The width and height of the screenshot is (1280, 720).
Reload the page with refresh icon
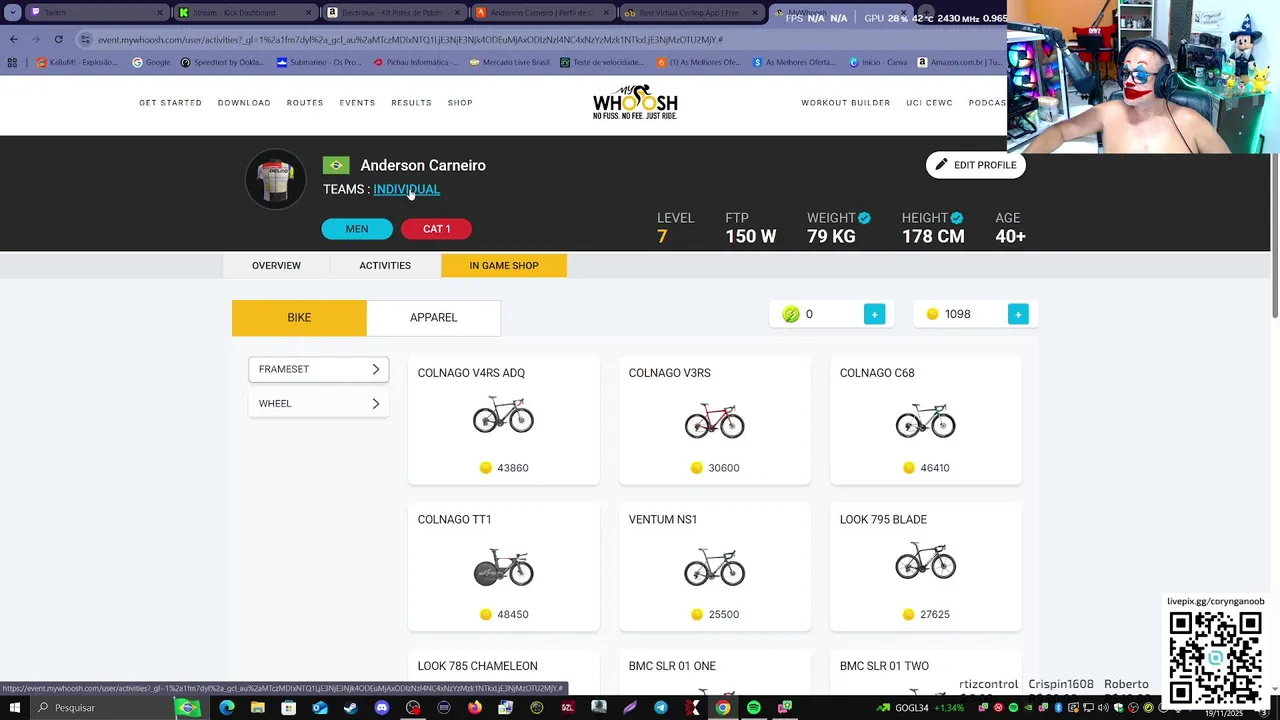click(x=58, y=39)
